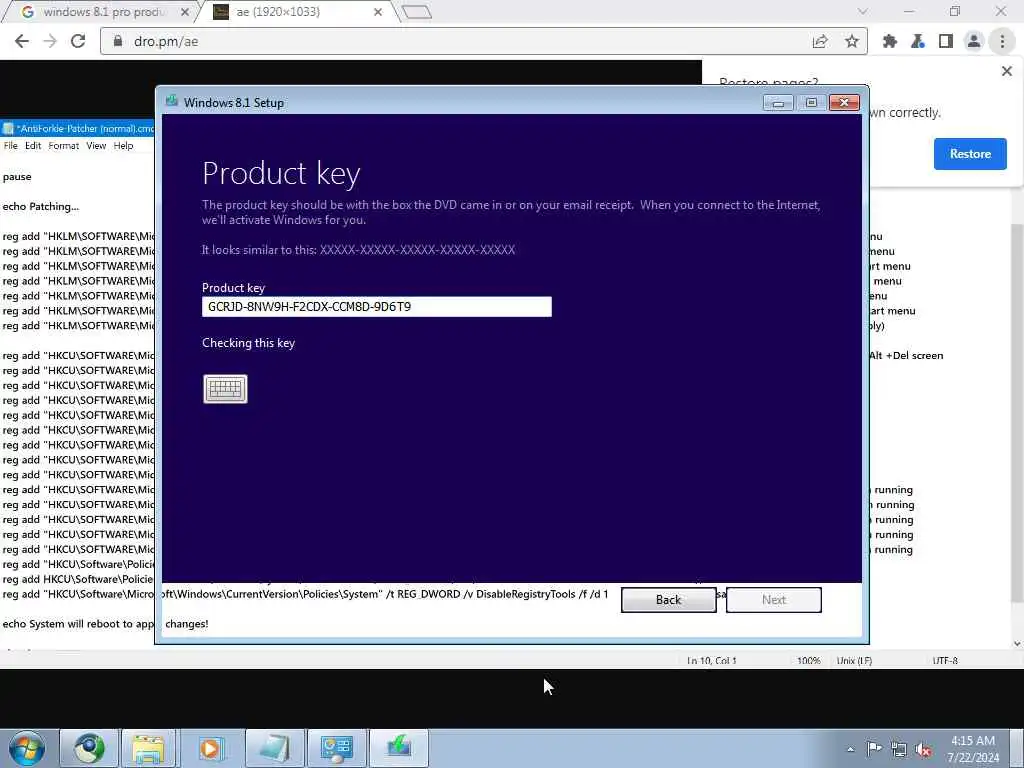The image size is (1024, 768).
Task: Open the network tray icon
Action: (899, 750)
